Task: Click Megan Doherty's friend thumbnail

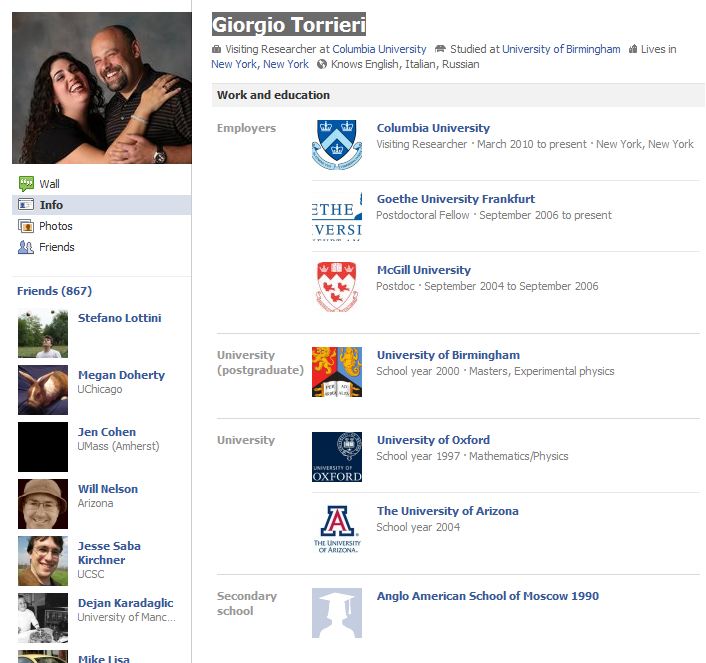Action: (43, 390)
